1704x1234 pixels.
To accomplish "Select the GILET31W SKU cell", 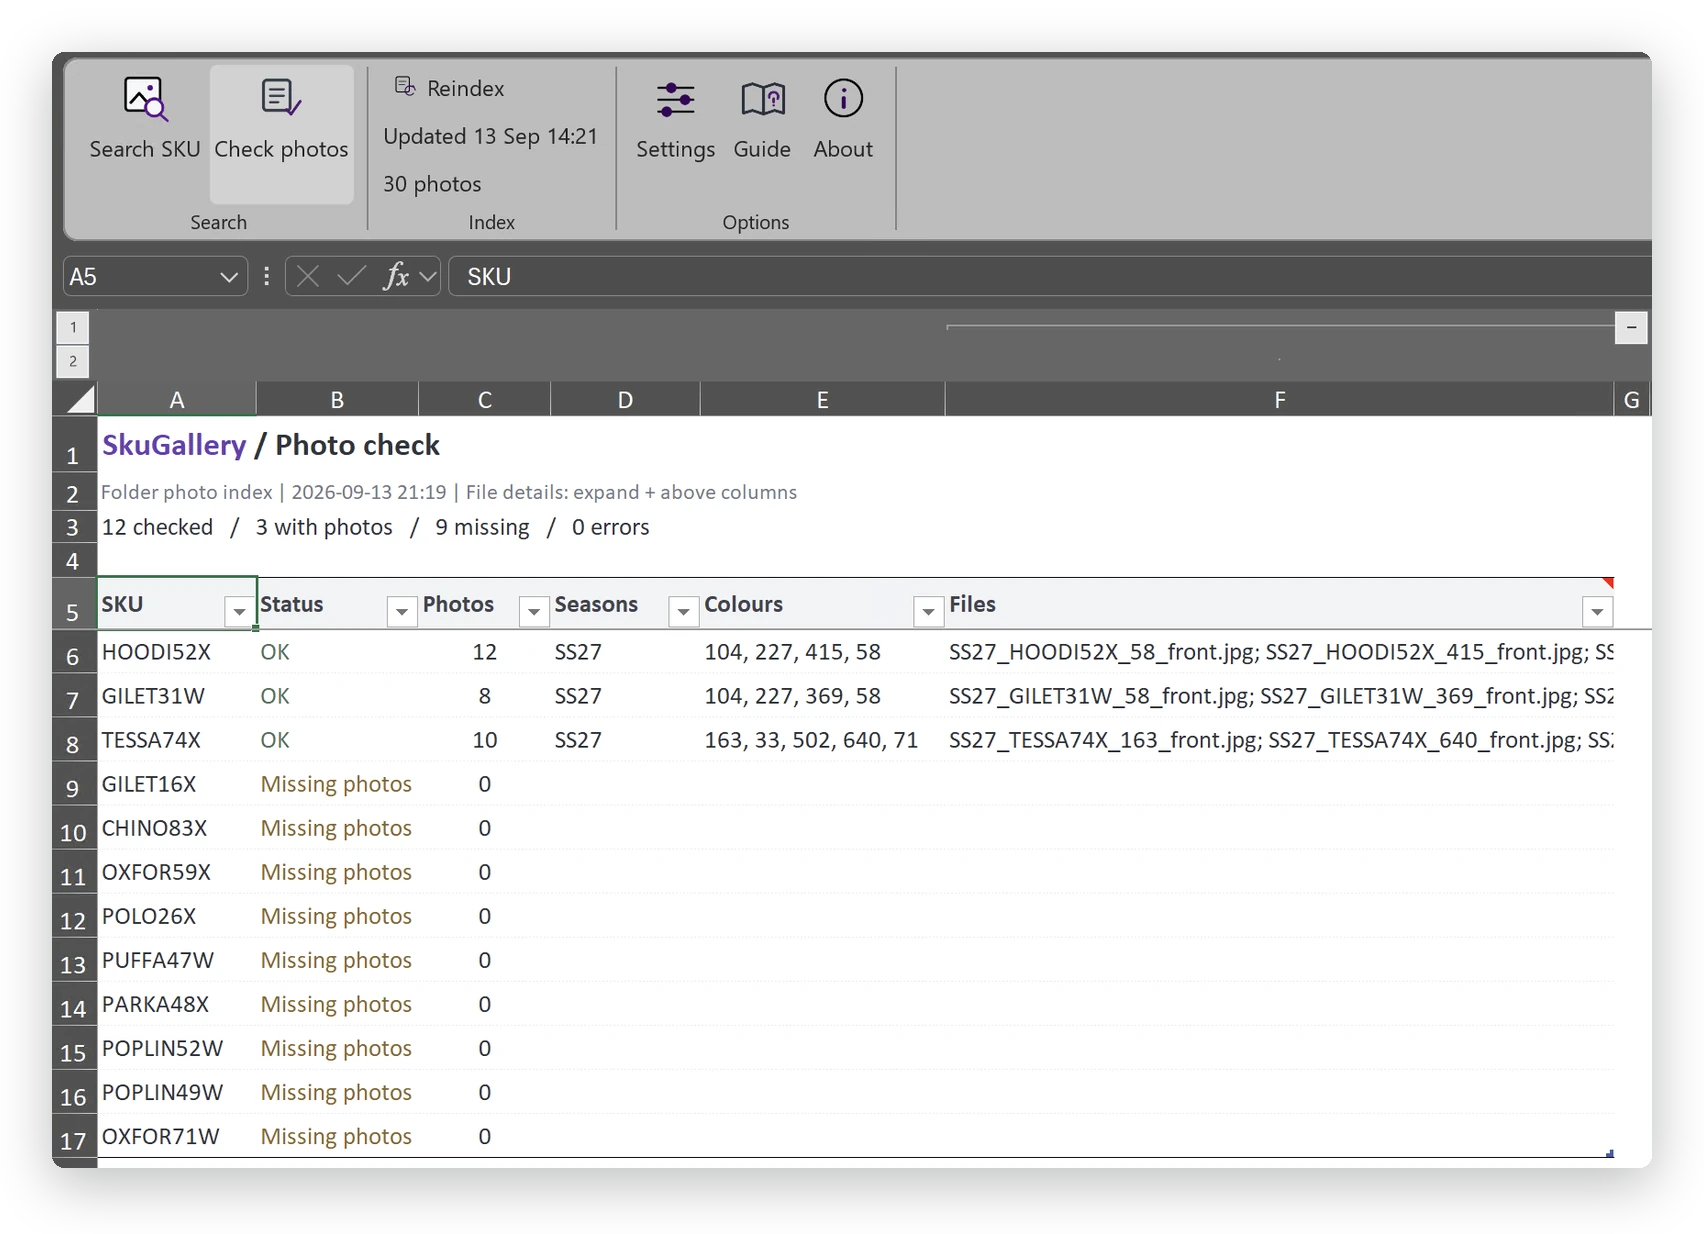I will pos(177,696).
